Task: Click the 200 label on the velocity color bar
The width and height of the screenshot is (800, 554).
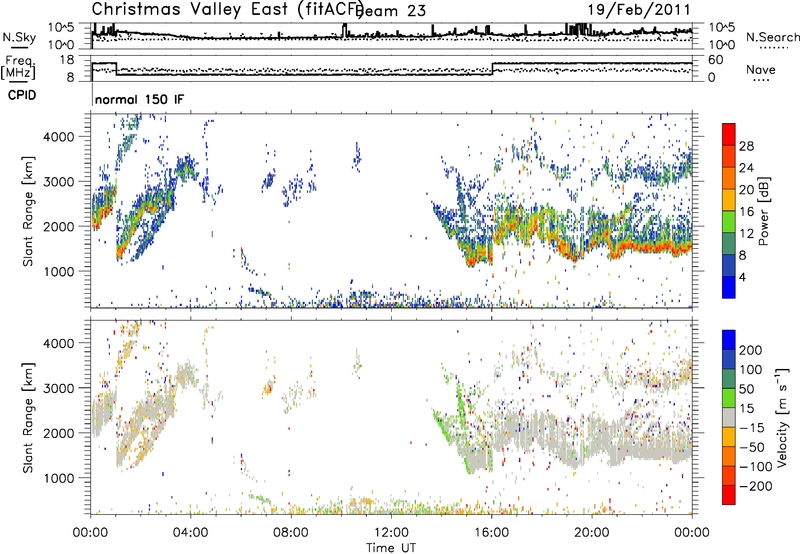Action: (751, 350)
